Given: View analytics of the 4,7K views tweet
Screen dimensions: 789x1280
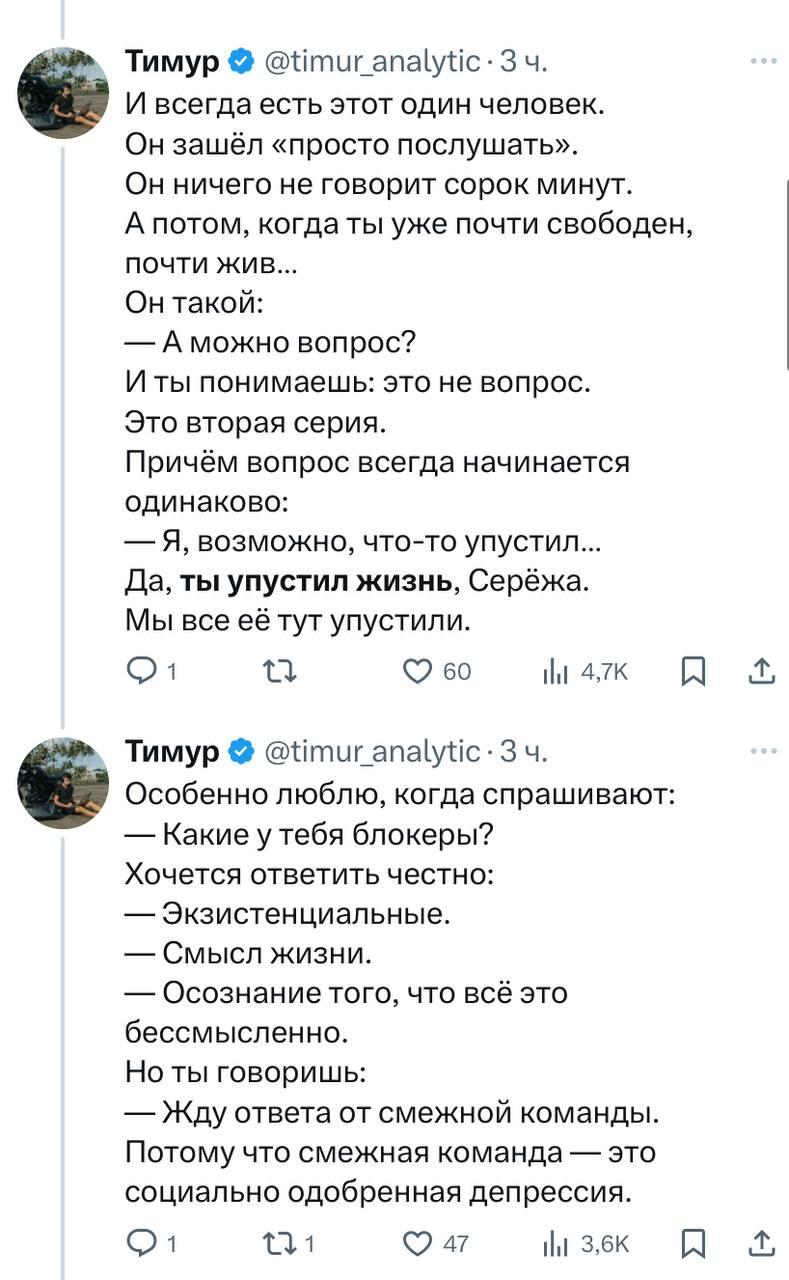Looking at the screenshot, I should [553, 671].
